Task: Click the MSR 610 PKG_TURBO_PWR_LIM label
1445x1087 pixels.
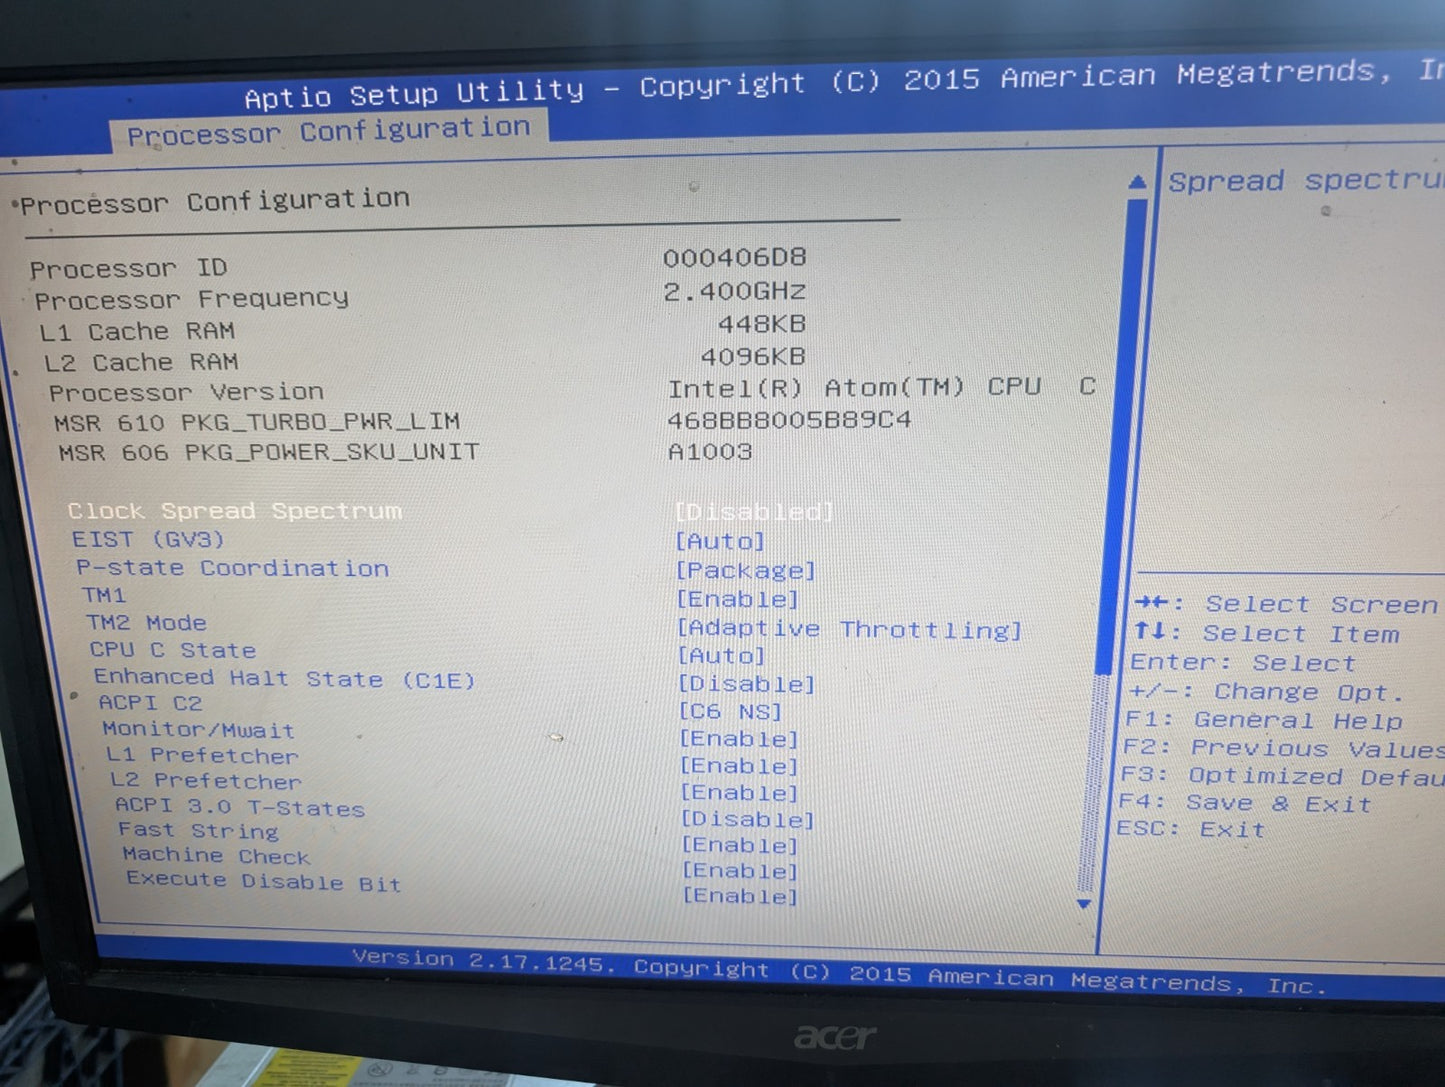Action: coord(257,422)
